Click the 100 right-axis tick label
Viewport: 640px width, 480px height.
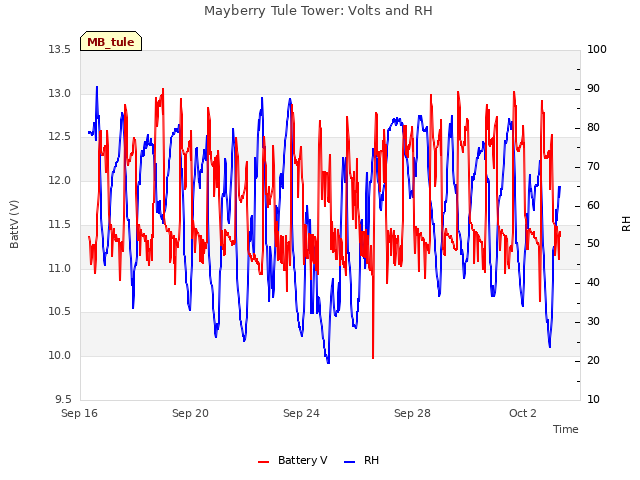coord(597,50)
